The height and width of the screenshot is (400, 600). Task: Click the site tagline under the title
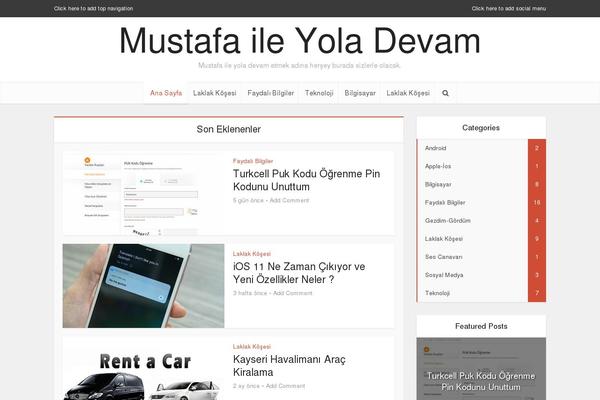tap(299, 65)
